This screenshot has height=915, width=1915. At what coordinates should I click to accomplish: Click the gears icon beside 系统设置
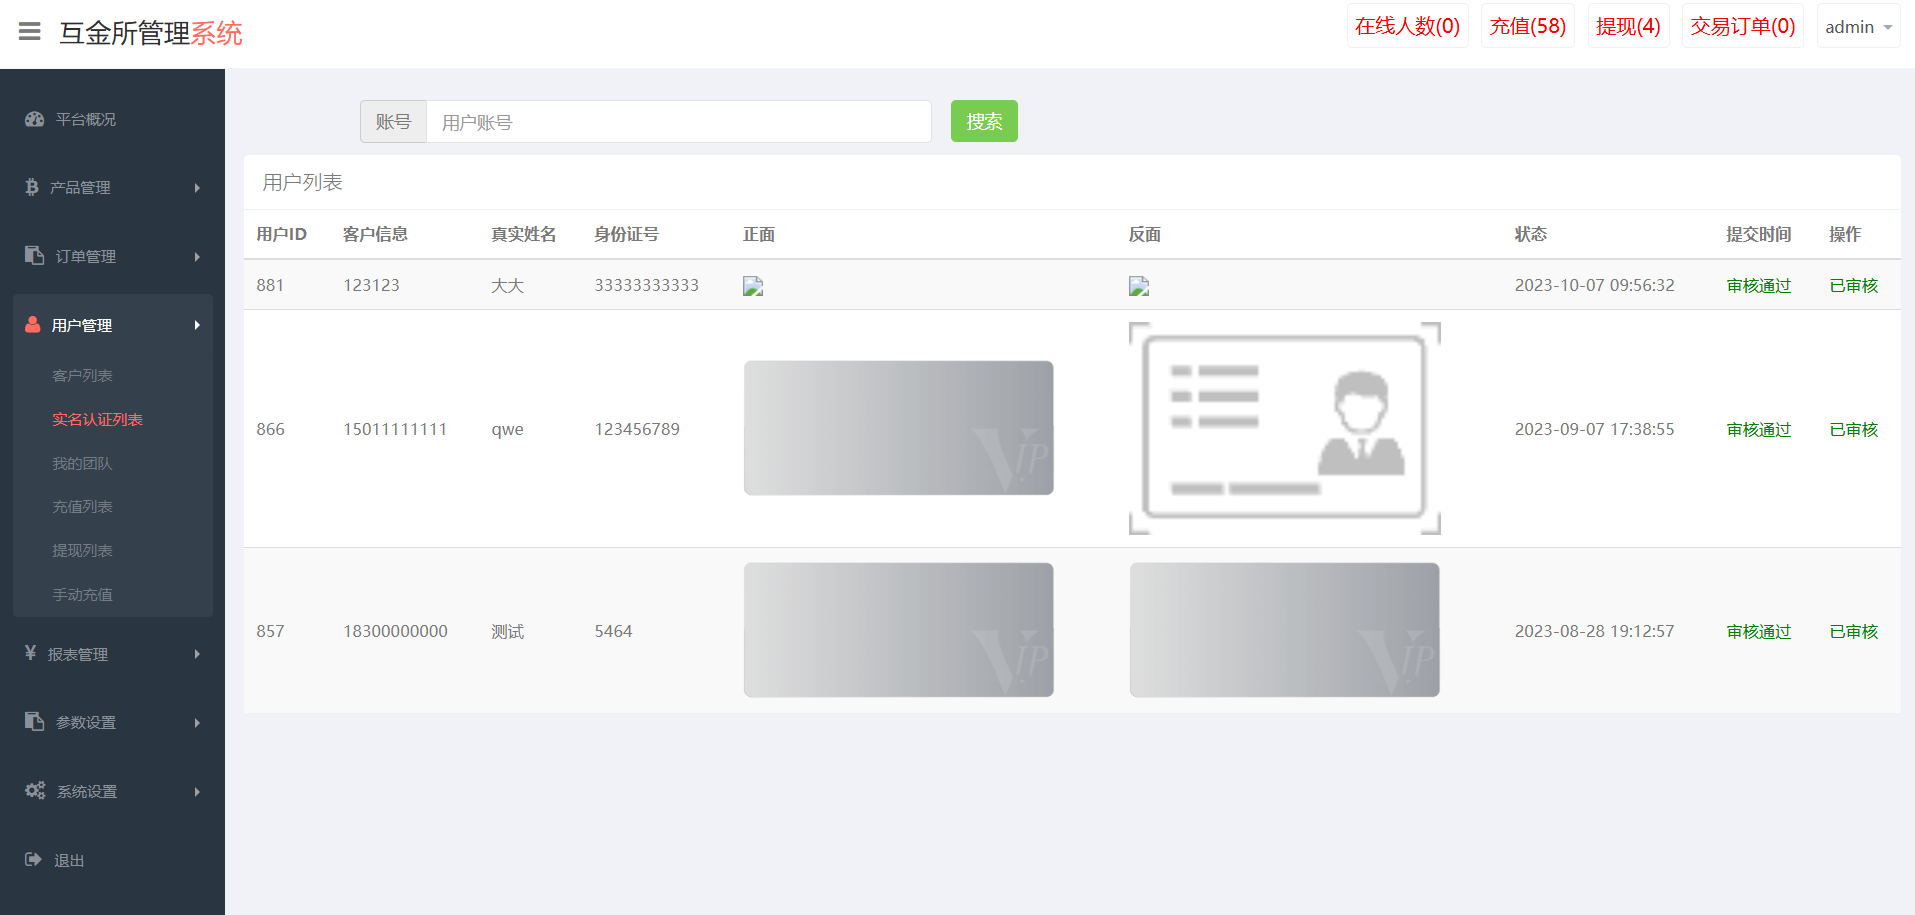pos(35,790)
